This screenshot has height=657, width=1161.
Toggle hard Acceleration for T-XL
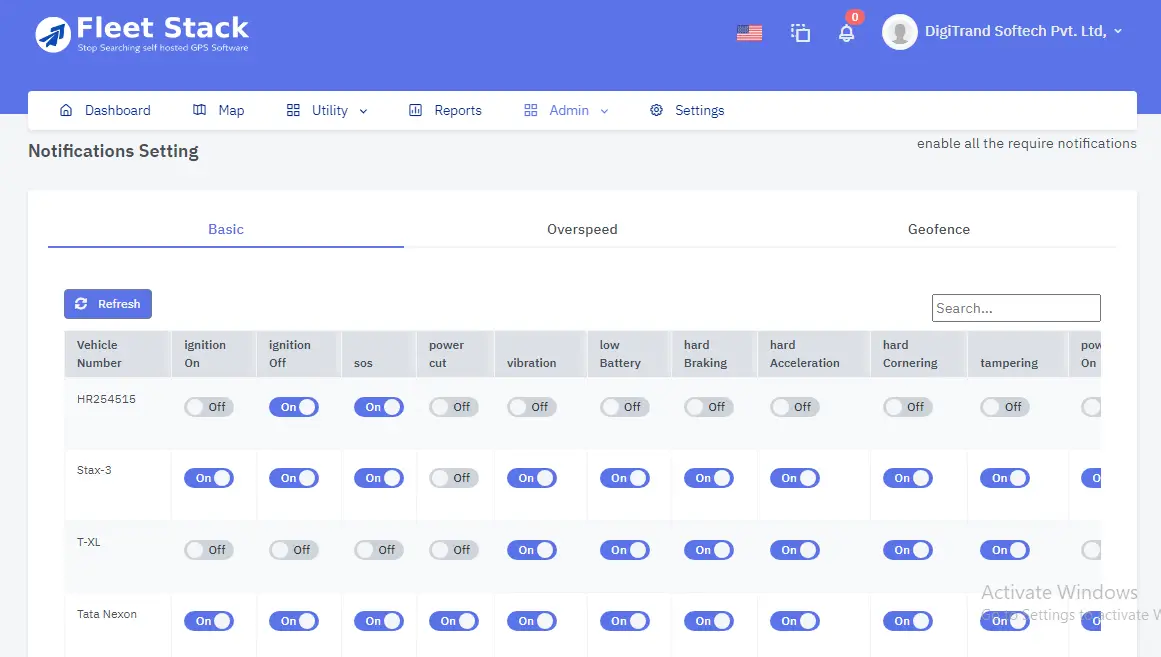795,550
